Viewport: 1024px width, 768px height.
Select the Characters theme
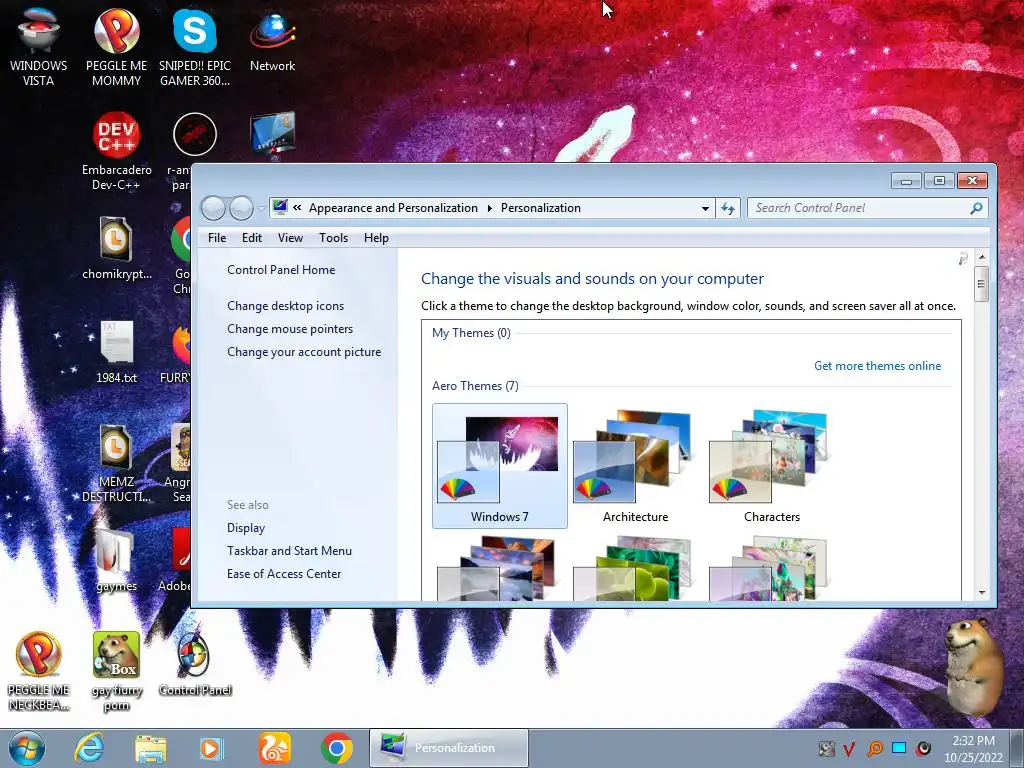(771, 466)
